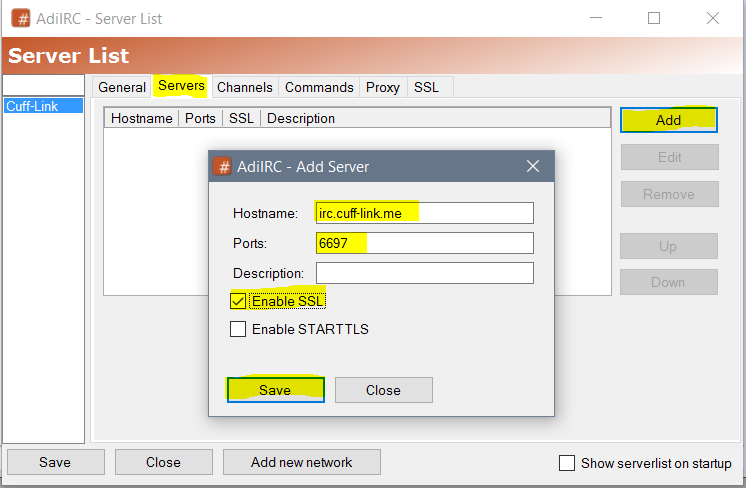Click Close in Add Server dialog
The height and width of the screenshot is (488, 746).
point(383,390)
